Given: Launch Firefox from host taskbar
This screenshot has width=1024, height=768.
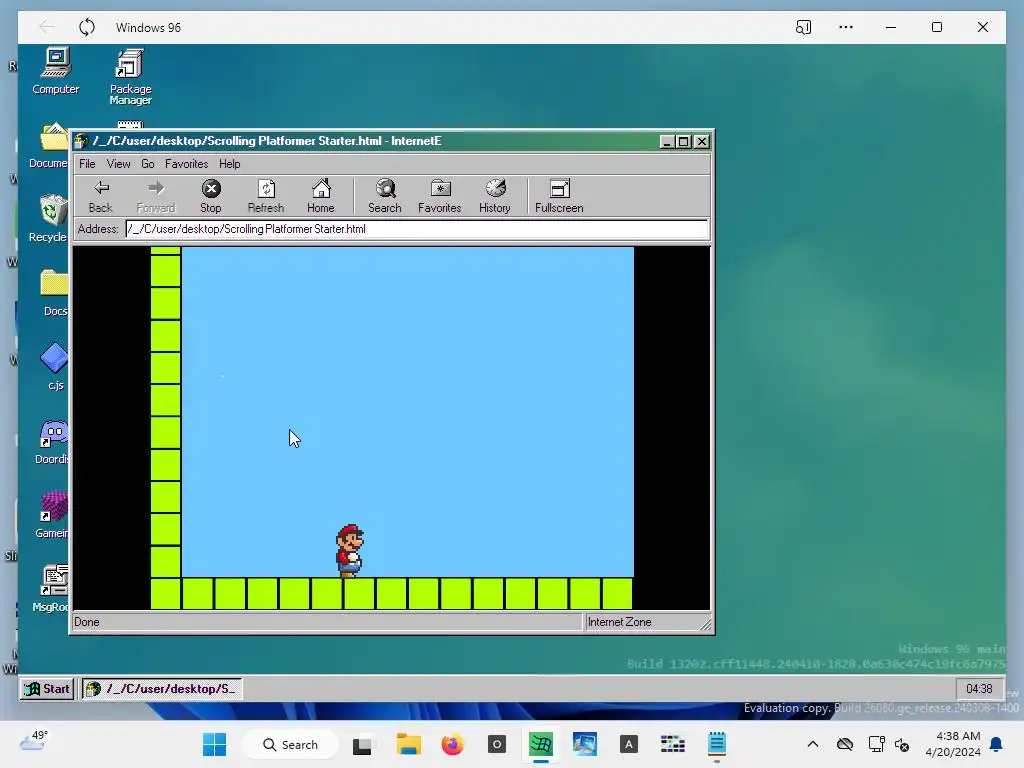Looking at the screenshot, I should (x=452, y=744).
